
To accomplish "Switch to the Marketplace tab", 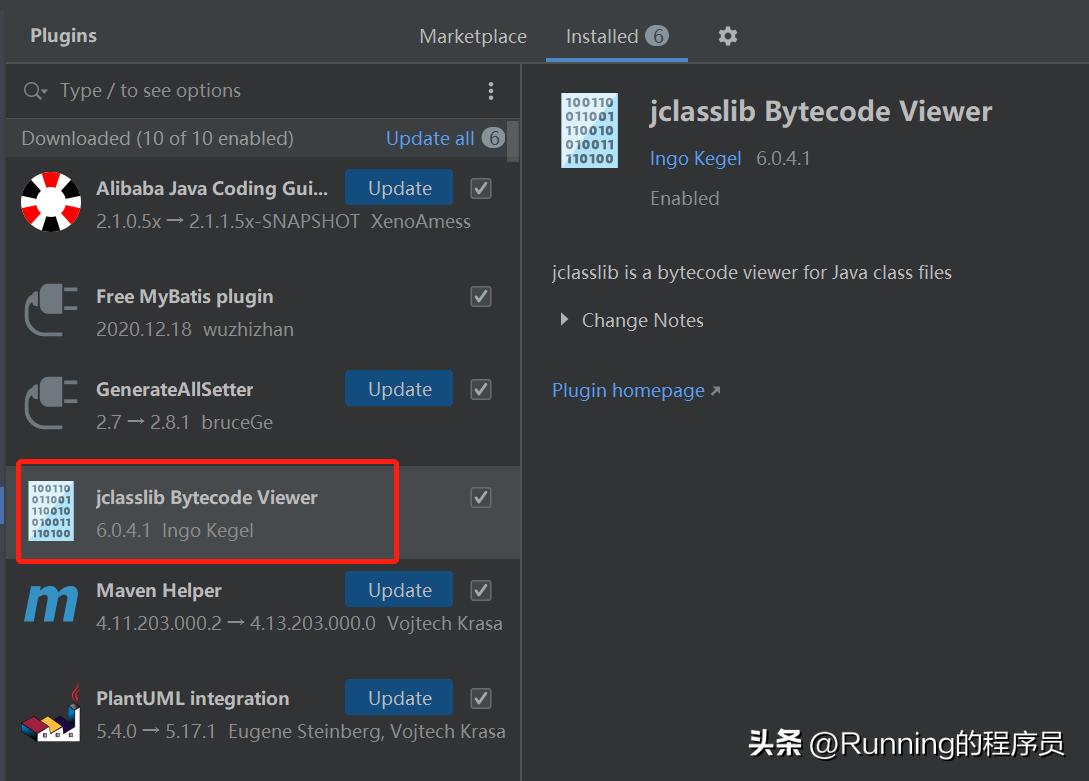I will (473, 36).
